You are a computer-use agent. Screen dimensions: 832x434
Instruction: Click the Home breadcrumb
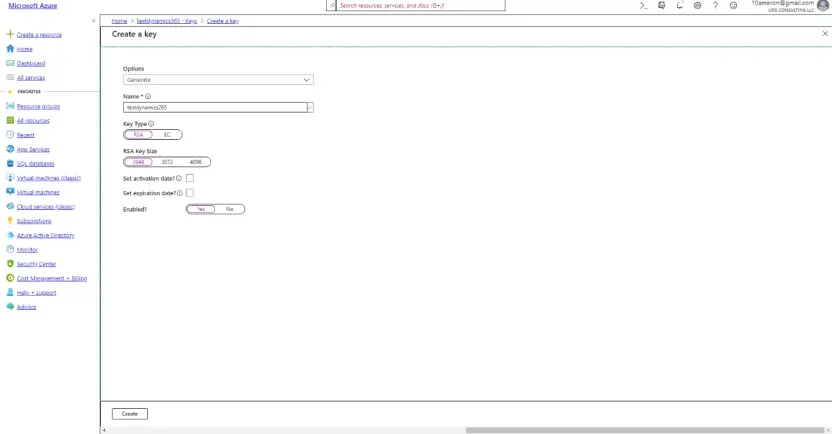pos(119,21)
